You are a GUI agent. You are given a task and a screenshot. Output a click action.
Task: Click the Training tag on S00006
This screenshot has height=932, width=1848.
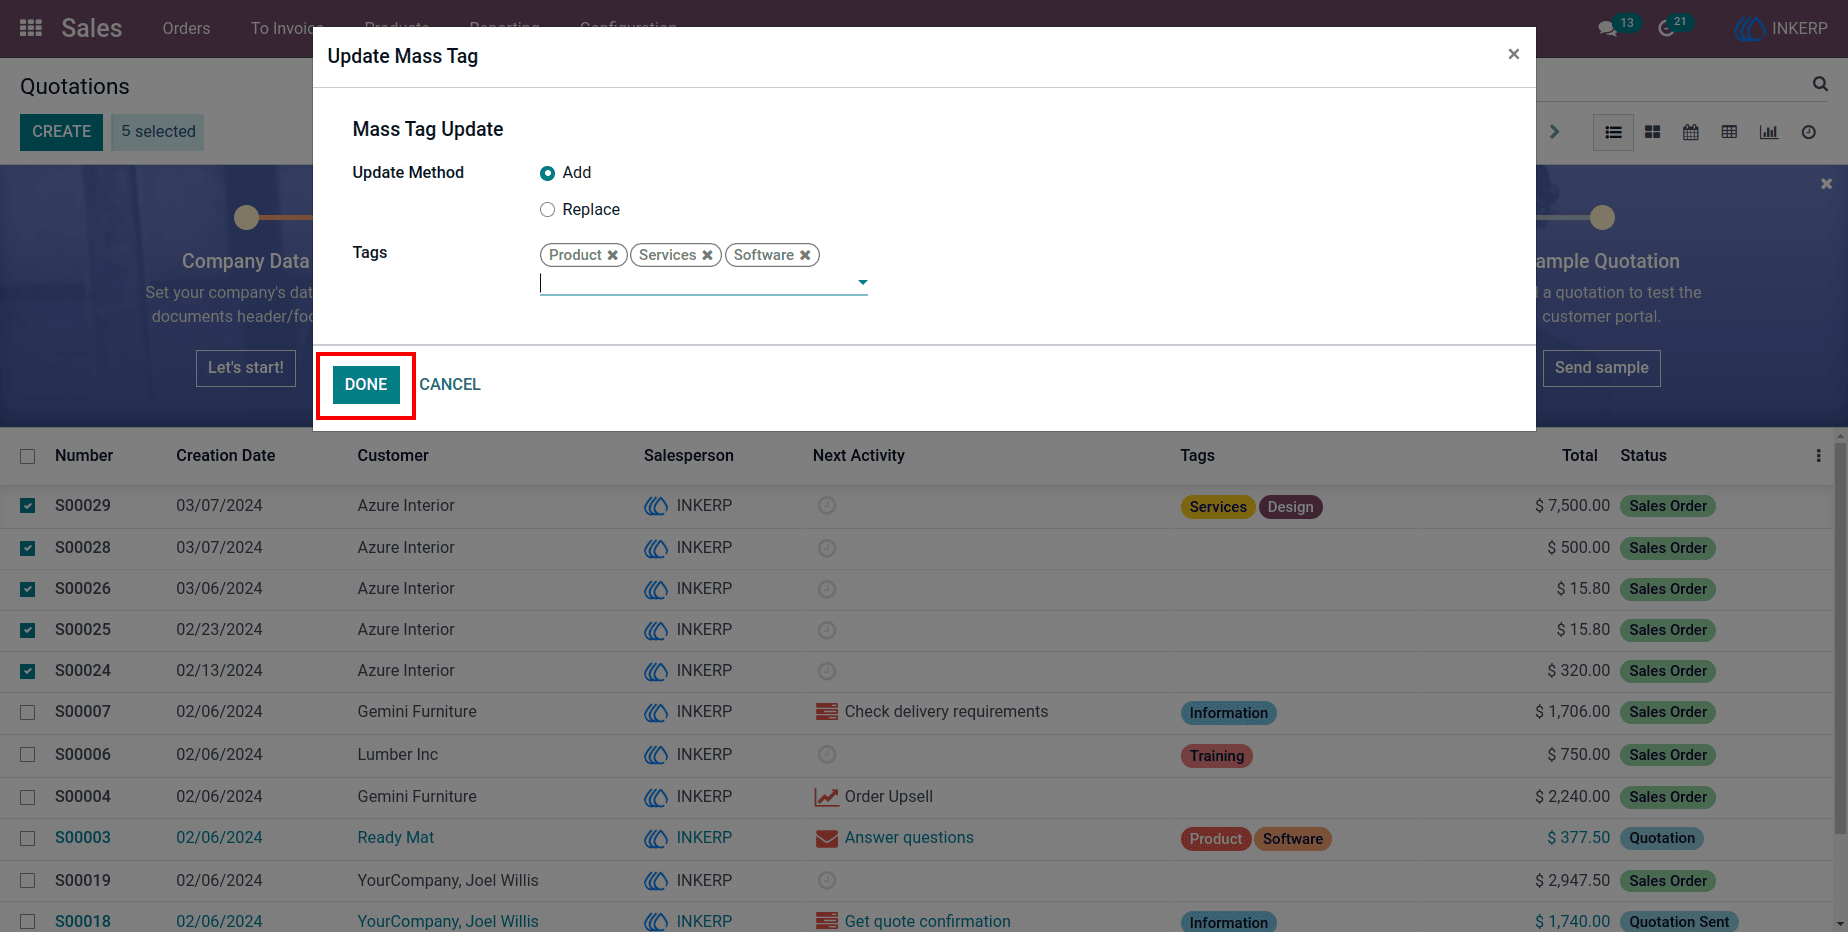tap(1216, 756)
